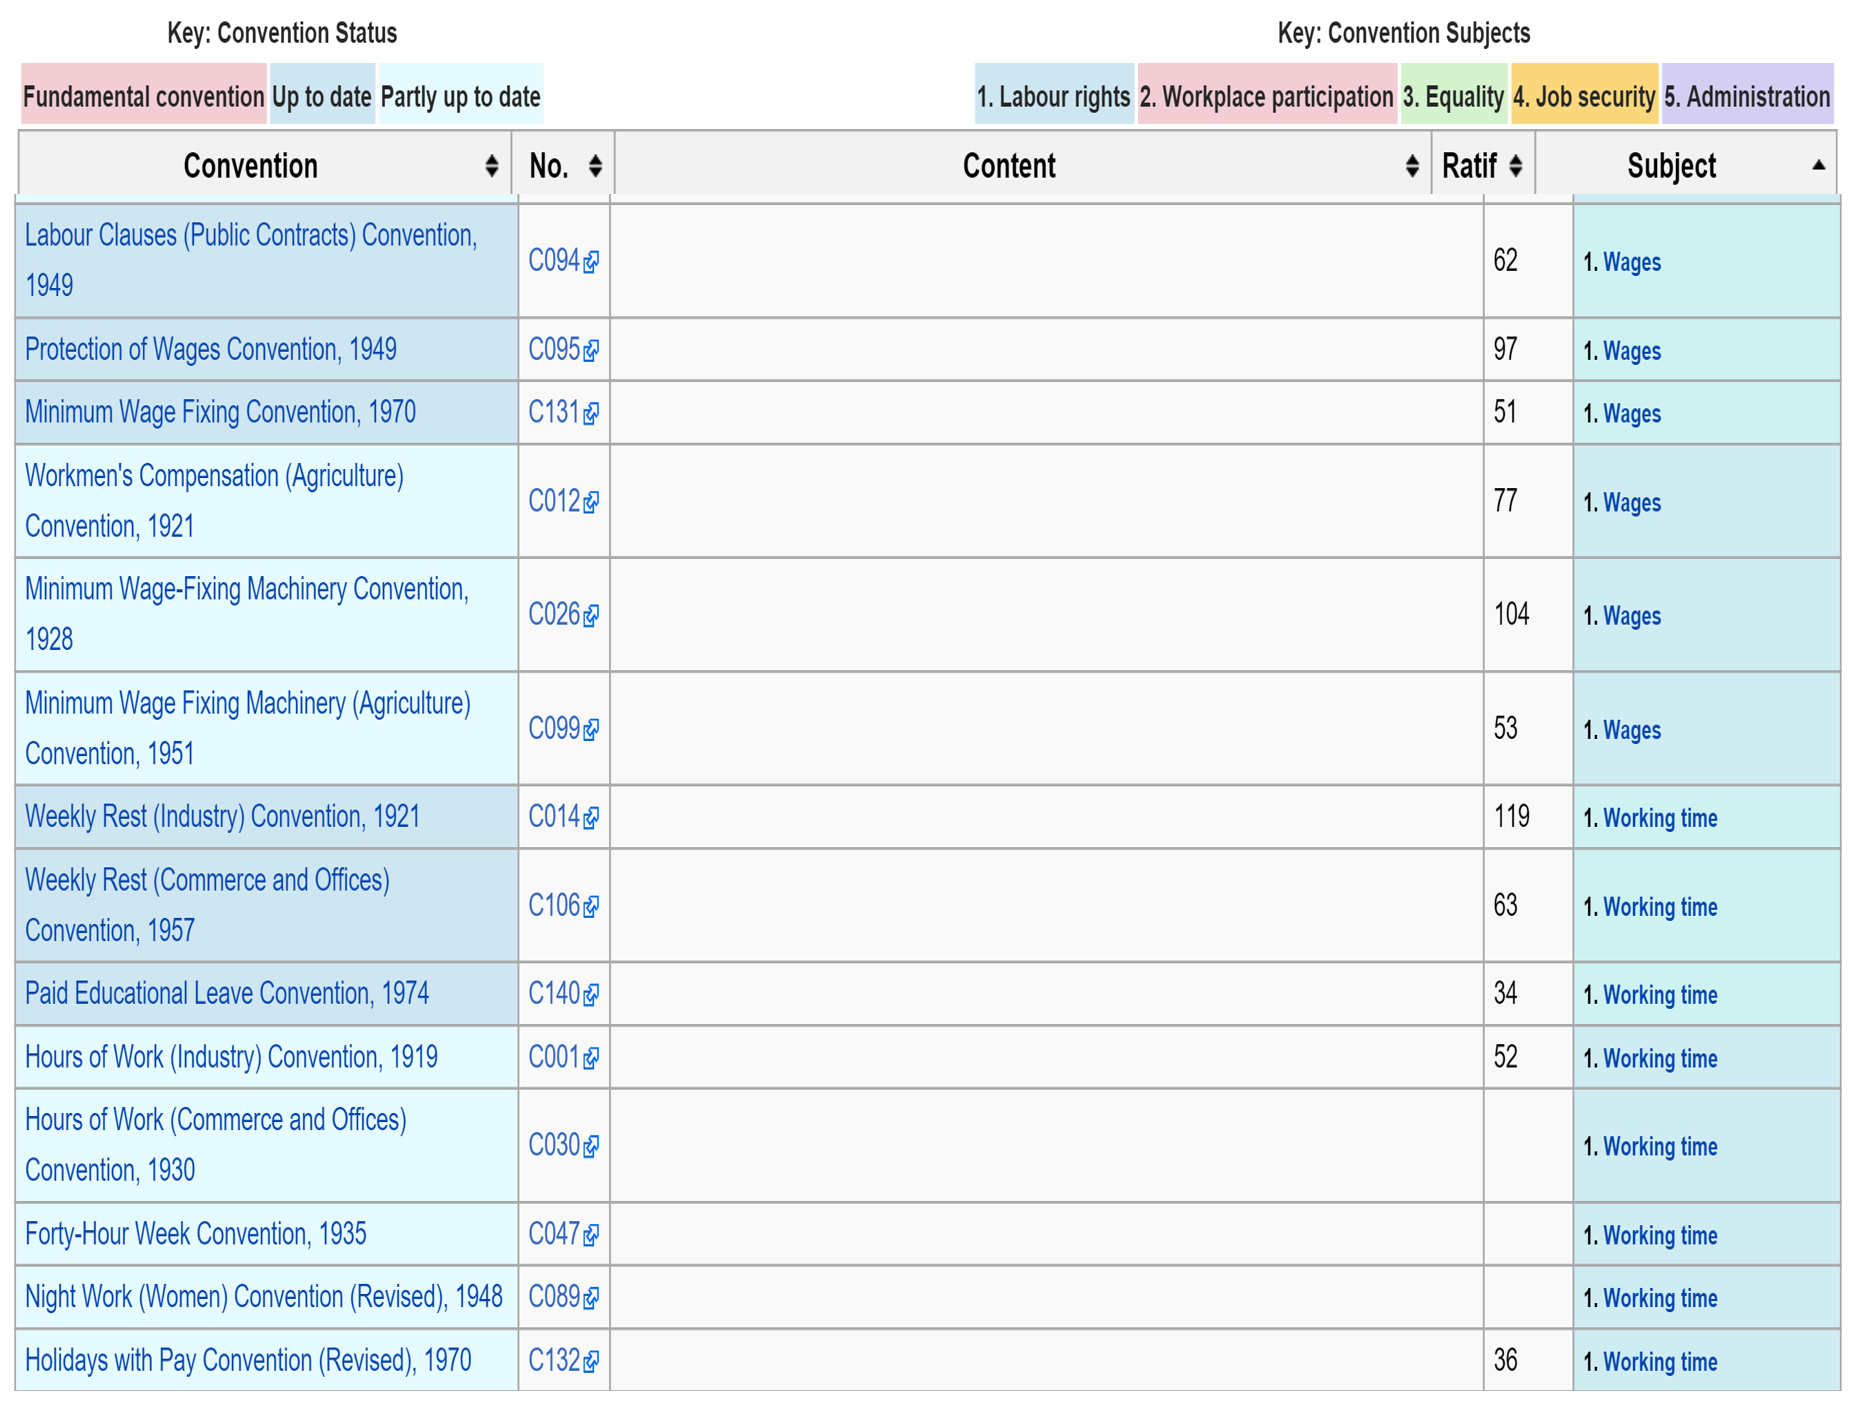The width and height of the screenshot is (1859, 1402).
Task: Sort table by Convention column arrows
Action: [x=491, y=166]
